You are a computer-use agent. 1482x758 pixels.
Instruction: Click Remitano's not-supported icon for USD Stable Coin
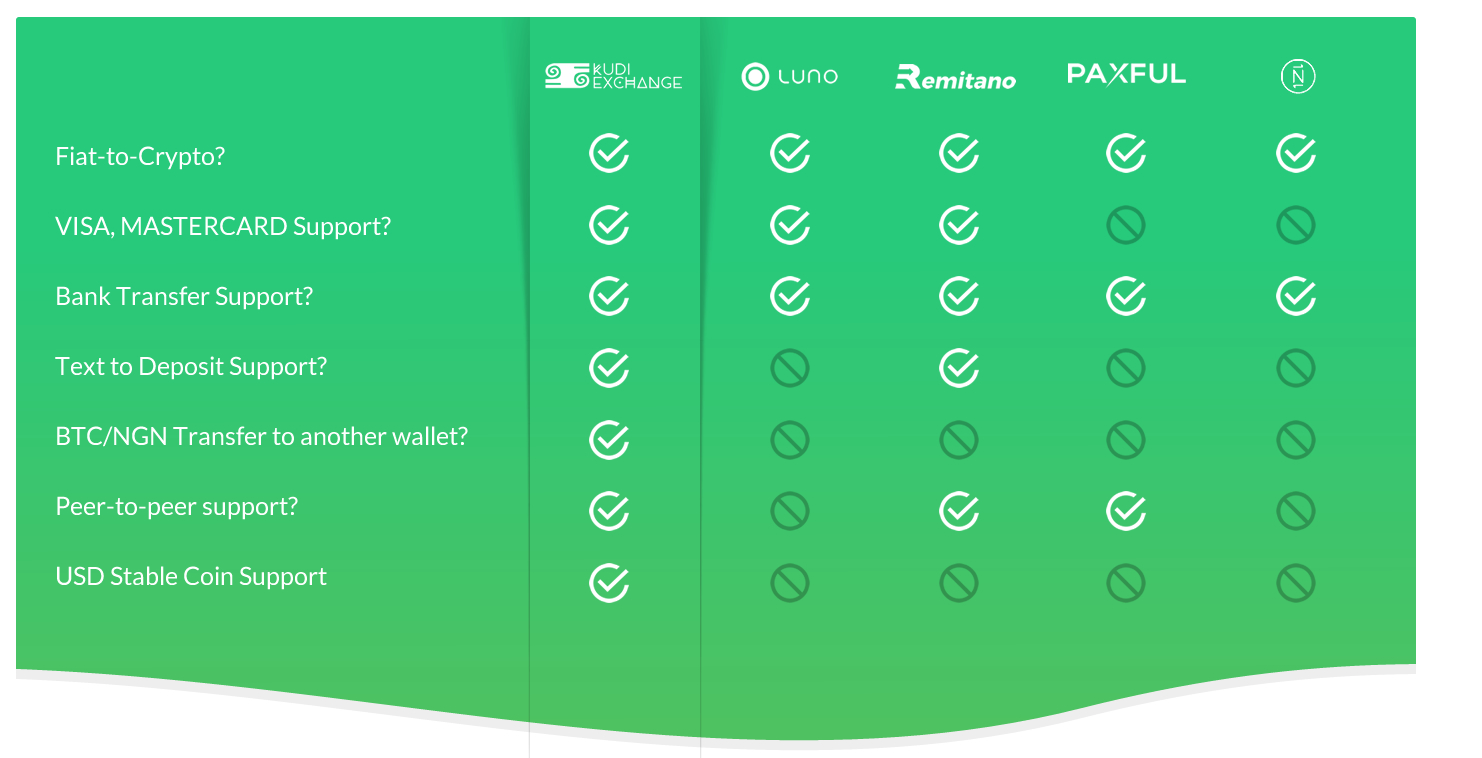(x=958, y=583)
